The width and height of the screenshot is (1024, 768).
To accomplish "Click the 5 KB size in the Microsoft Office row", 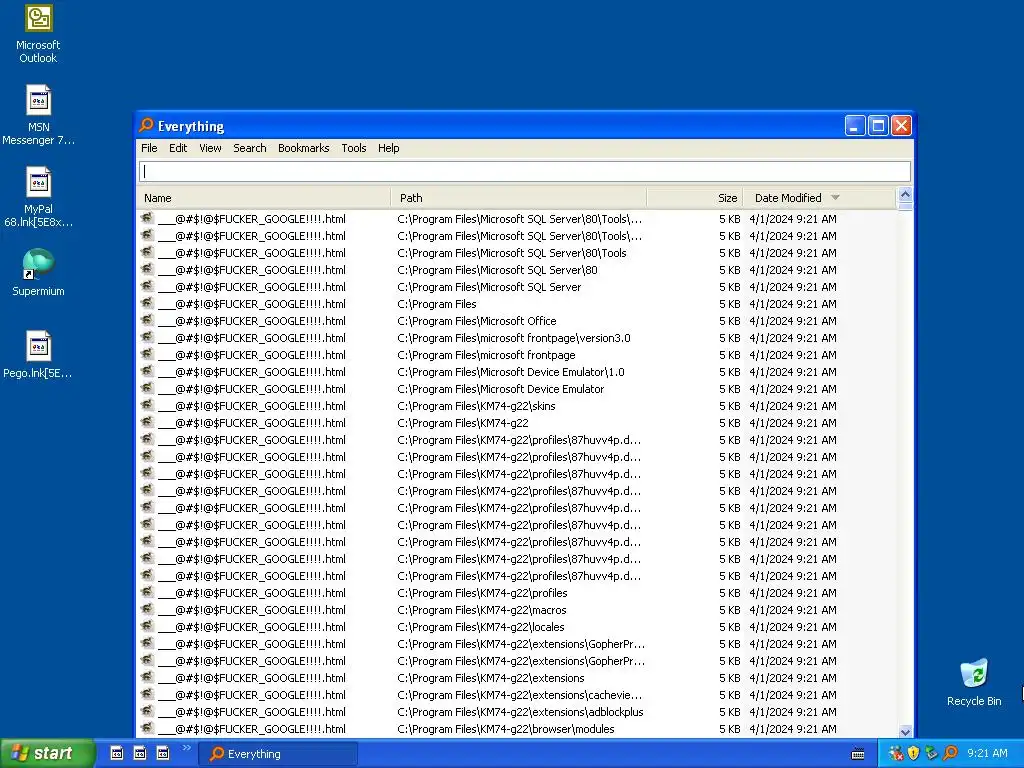I will (x=729, y=321).
